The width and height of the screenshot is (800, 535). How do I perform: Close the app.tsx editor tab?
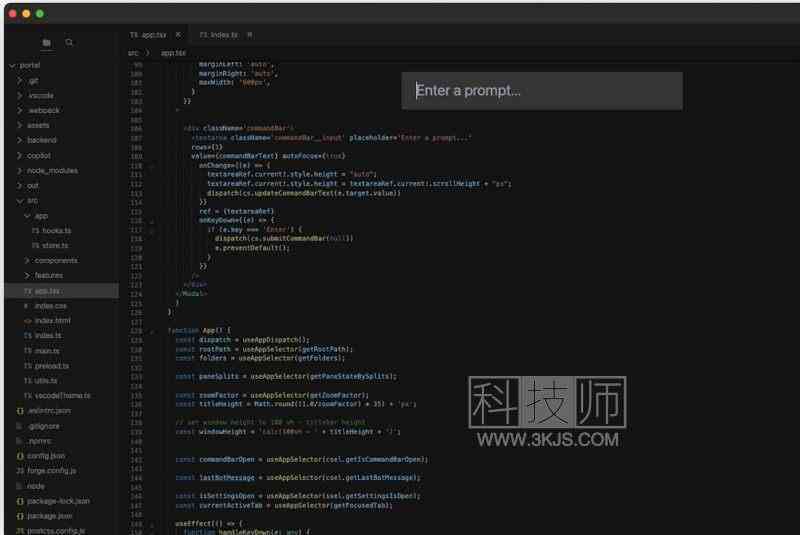(x=178, y=35)
